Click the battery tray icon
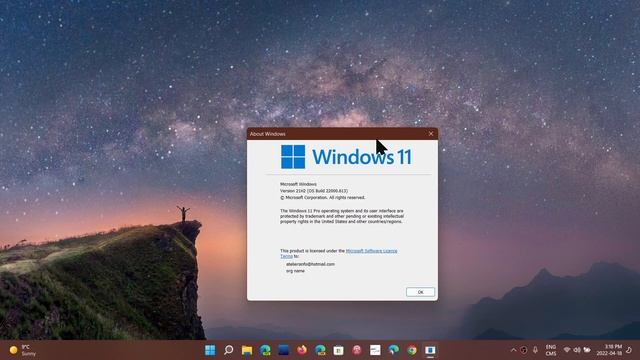The height and width of the screenshot is (360, 640). point(587,350)
